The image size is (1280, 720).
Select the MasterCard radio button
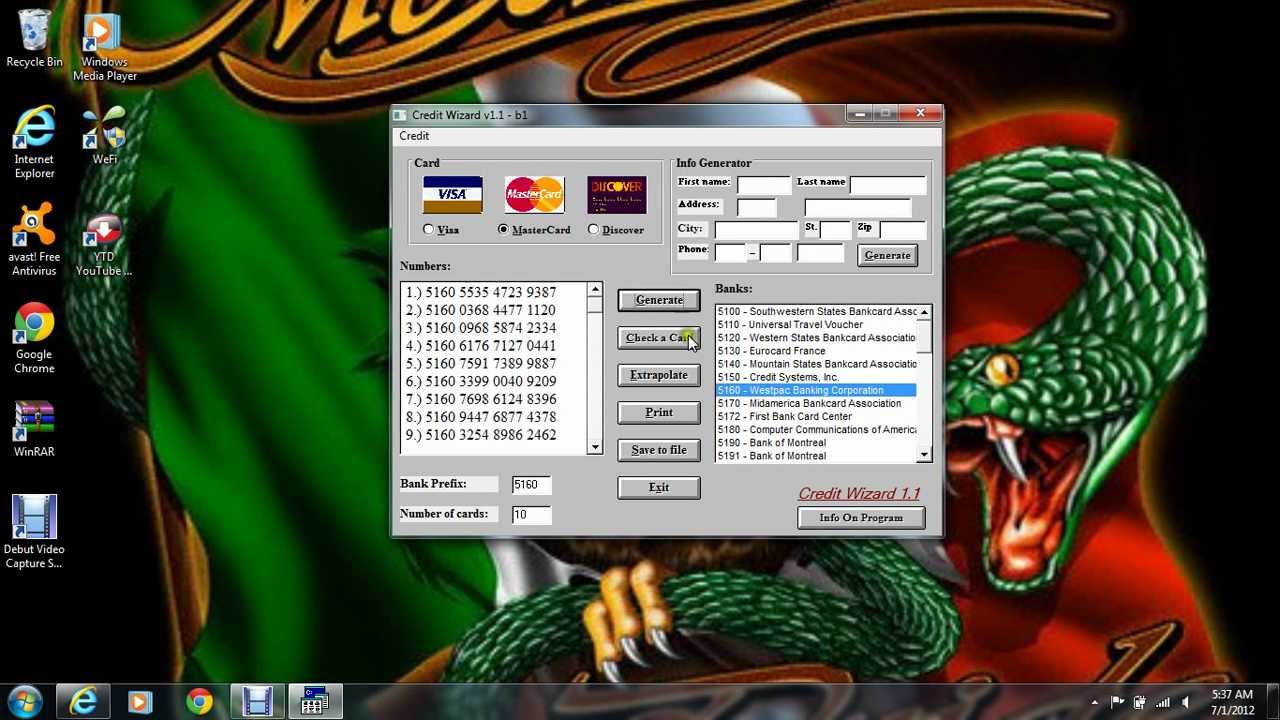point(503,230)
